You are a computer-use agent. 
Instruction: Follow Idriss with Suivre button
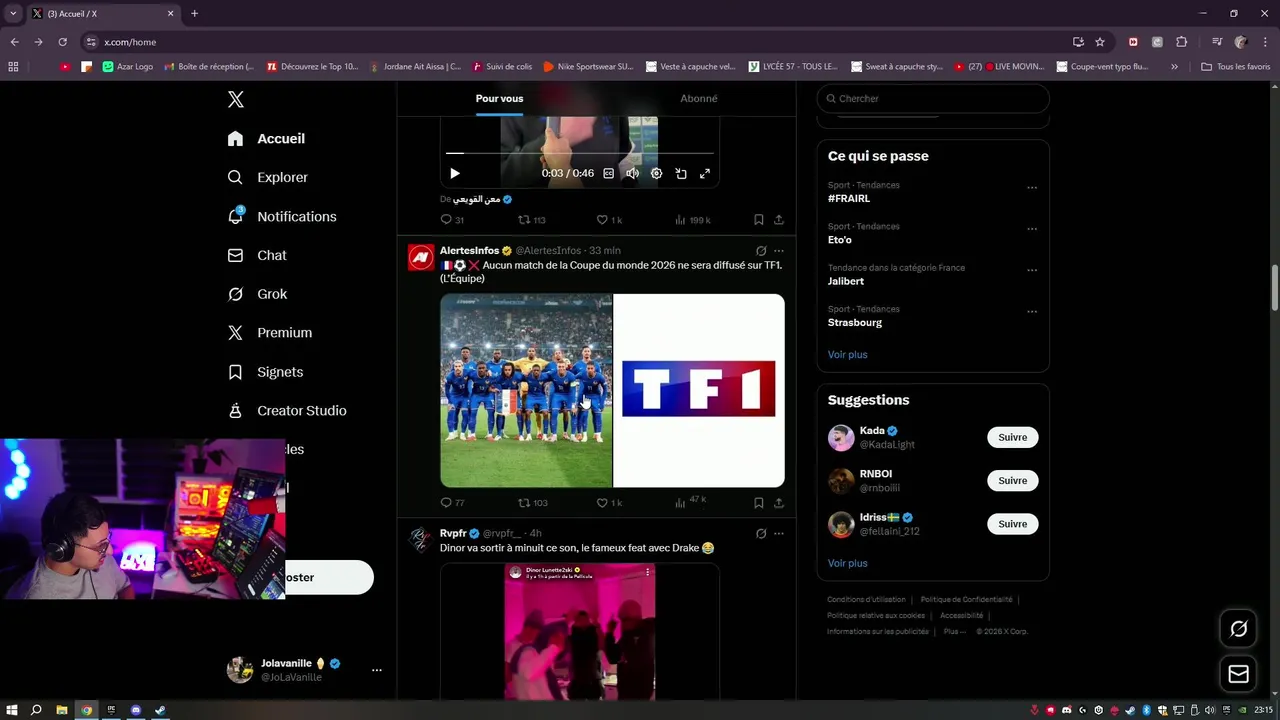[1013, 524]
